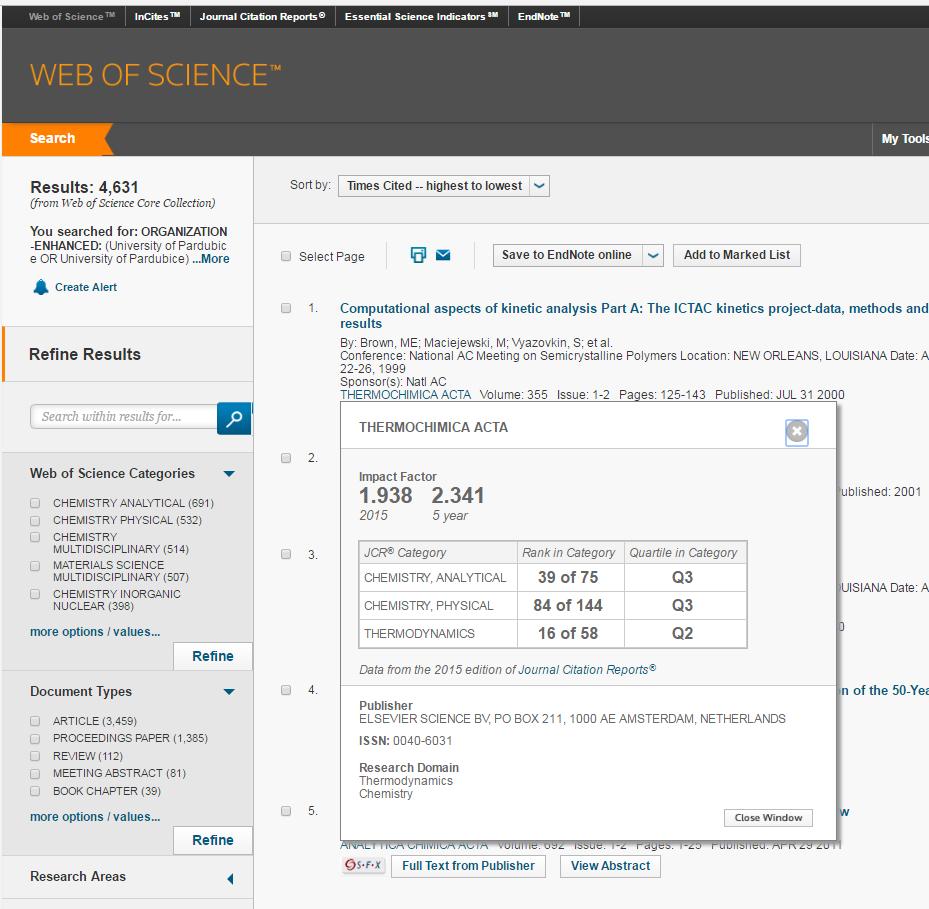This screenshot has height=909, width=929.
Task: Click the orange Search tab
Action: click(x=56, y=139)
